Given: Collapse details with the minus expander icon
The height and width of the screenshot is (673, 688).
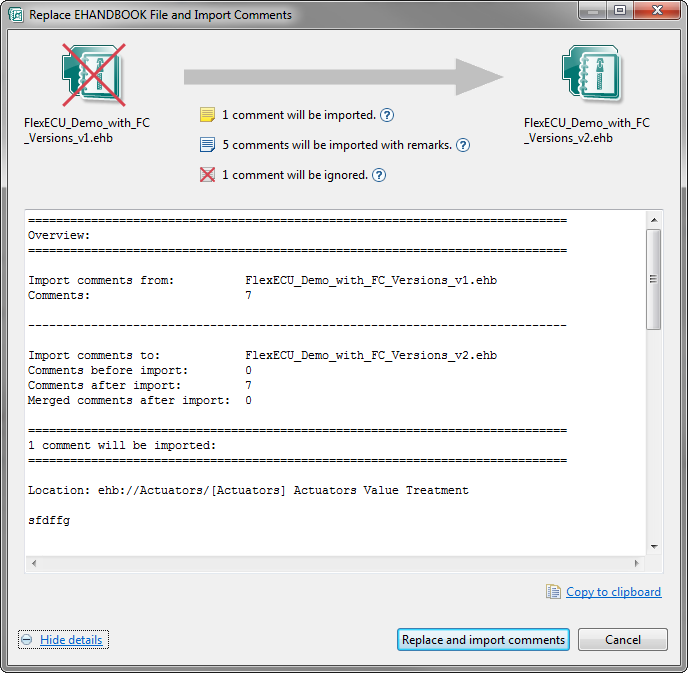Looking at the screenshot, I should coord(27,640).
